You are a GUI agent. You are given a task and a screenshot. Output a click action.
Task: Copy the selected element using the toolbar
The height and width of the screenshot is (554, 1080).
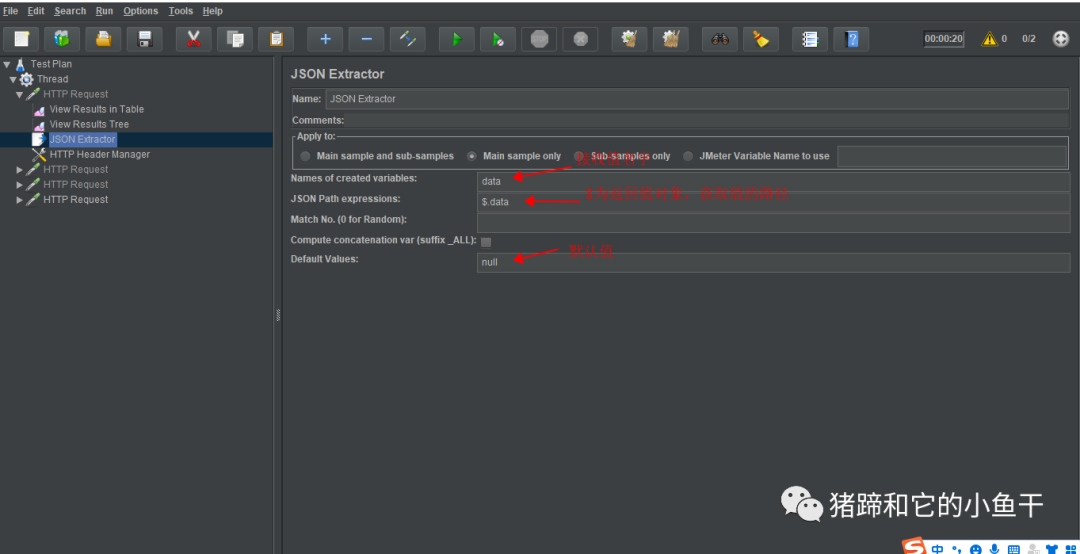[x=235, y=39]
